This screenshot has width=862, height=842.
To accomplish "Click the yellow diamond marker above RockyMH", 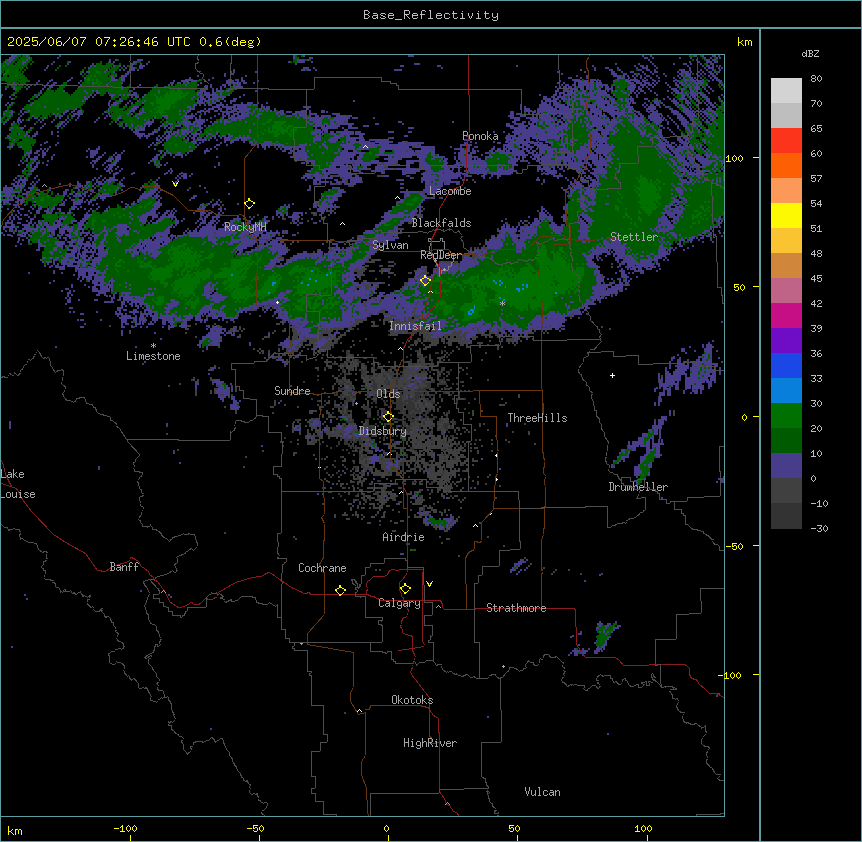I will point(250,204).
